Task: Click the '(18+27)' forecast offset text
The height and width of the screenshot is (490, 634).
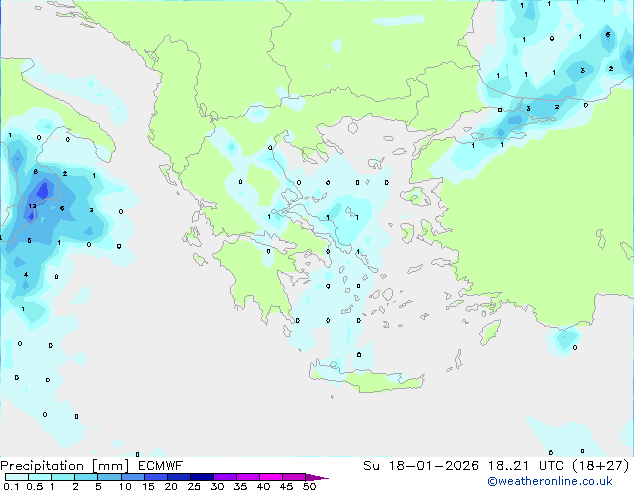Action: click(x=601, y=466)
